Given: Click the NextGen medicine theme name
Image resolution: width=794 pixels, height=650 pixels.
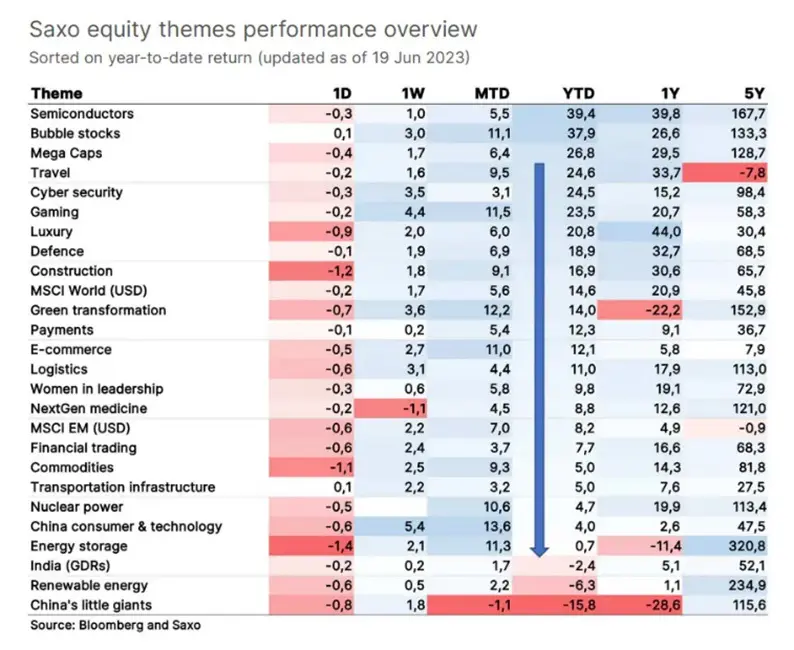Looking at the screenshot, I should pos(88,408).
